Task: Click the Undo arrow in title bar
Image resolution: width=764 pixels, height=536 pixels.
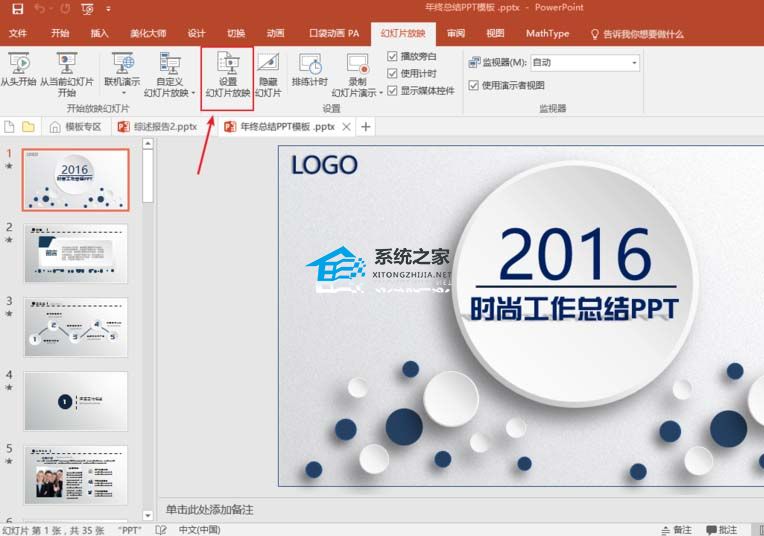Action: tap(40, 9)
